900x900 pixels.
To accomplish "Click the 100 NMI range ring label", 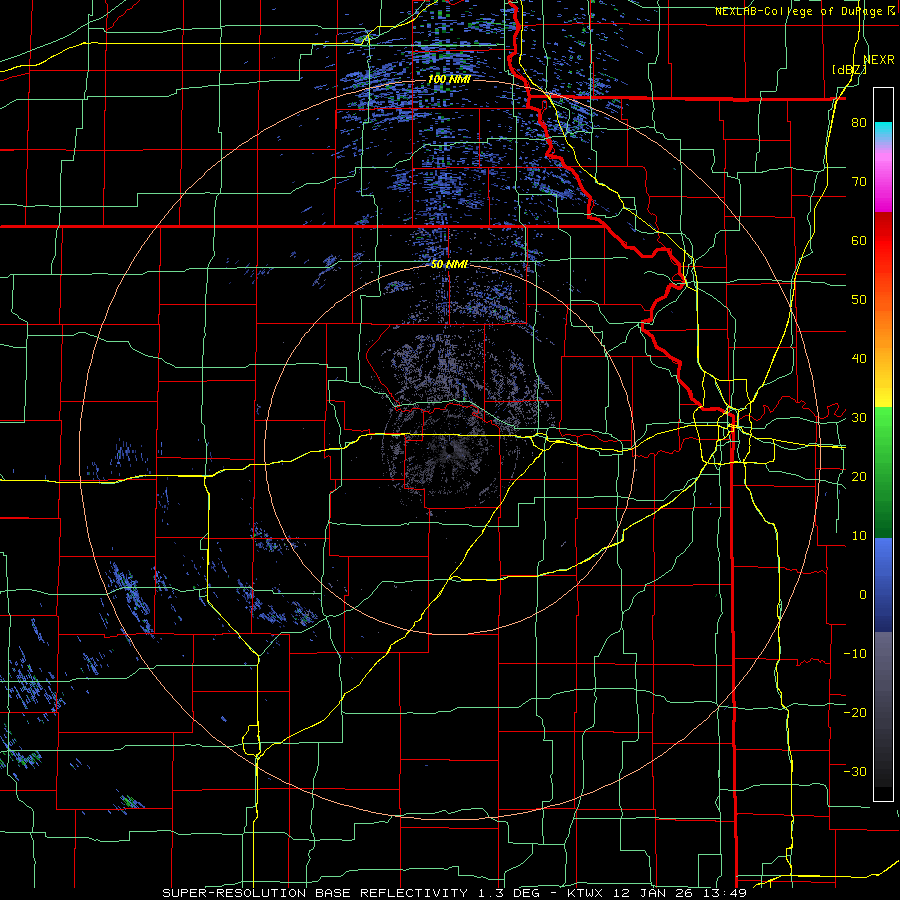I will pos(449,79).
